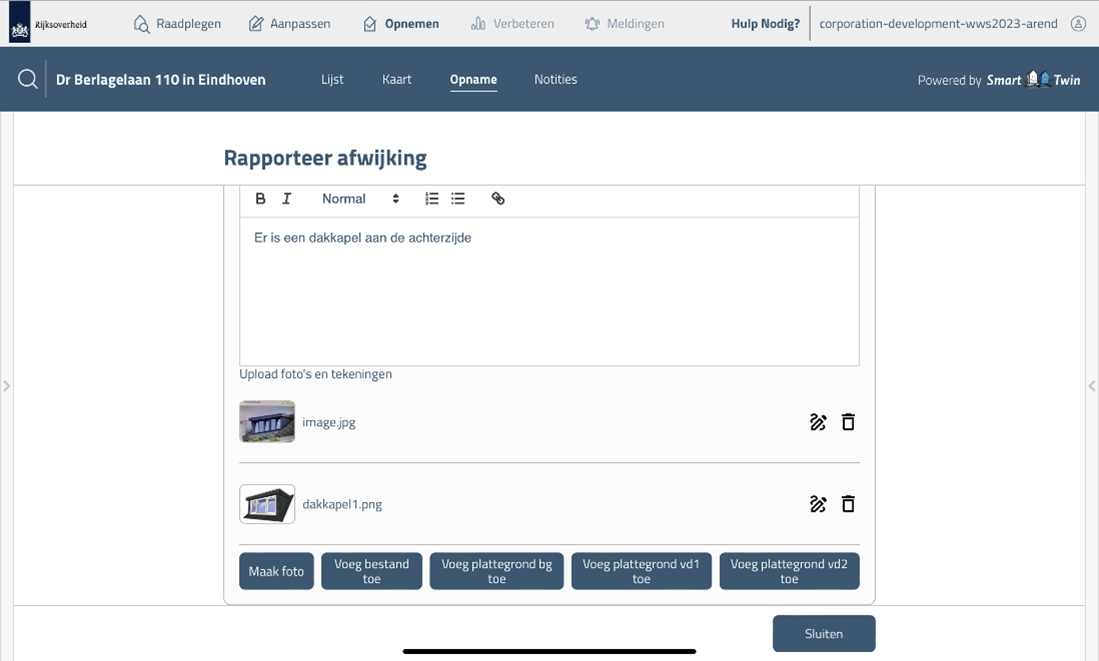Toggle bold formatting in the editor
Image resolution: width=1099 pixels, height=661 pixels.
point(260,198)
